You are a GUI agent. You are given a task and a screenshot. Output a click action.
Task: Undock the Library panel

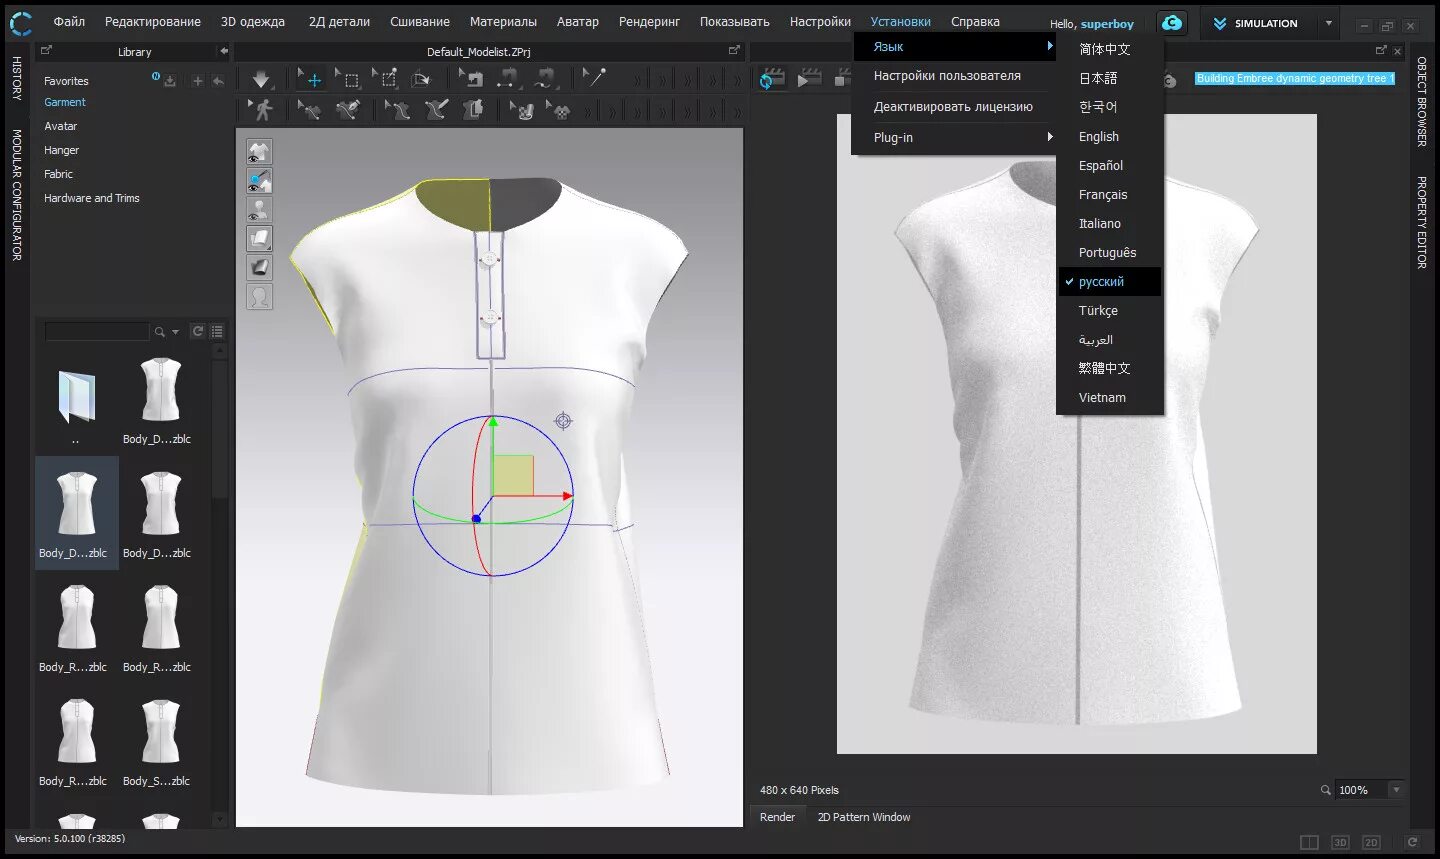tap(47, 49)
